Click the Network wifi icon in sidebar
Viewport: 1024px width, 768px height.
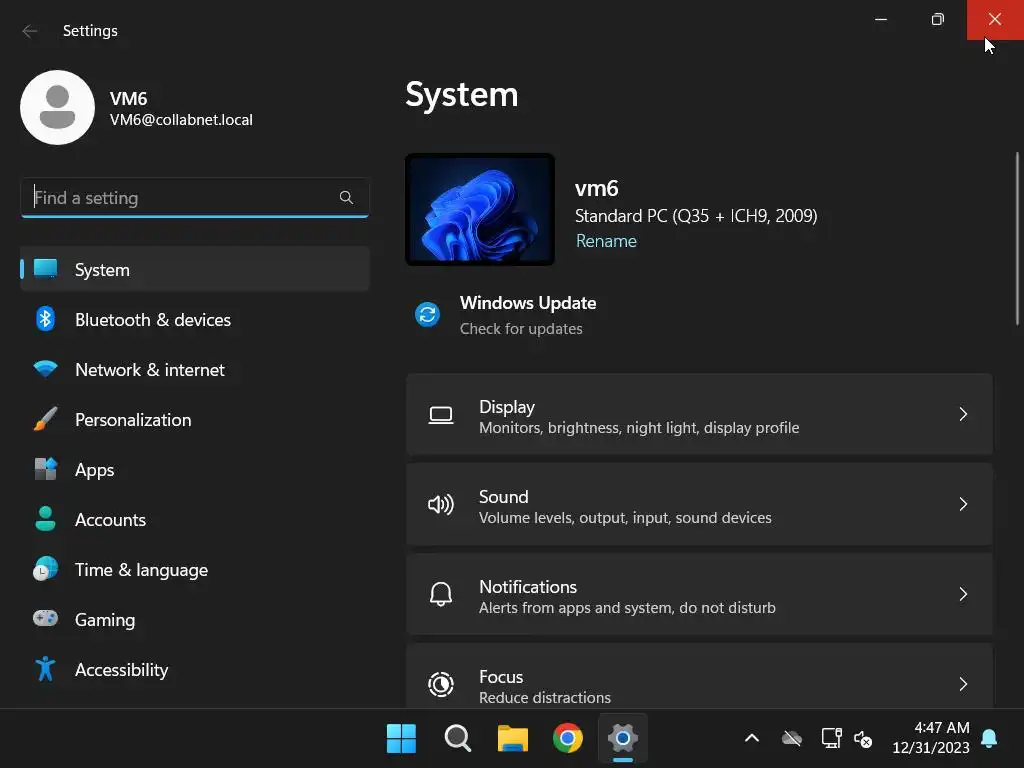[45, 369]
